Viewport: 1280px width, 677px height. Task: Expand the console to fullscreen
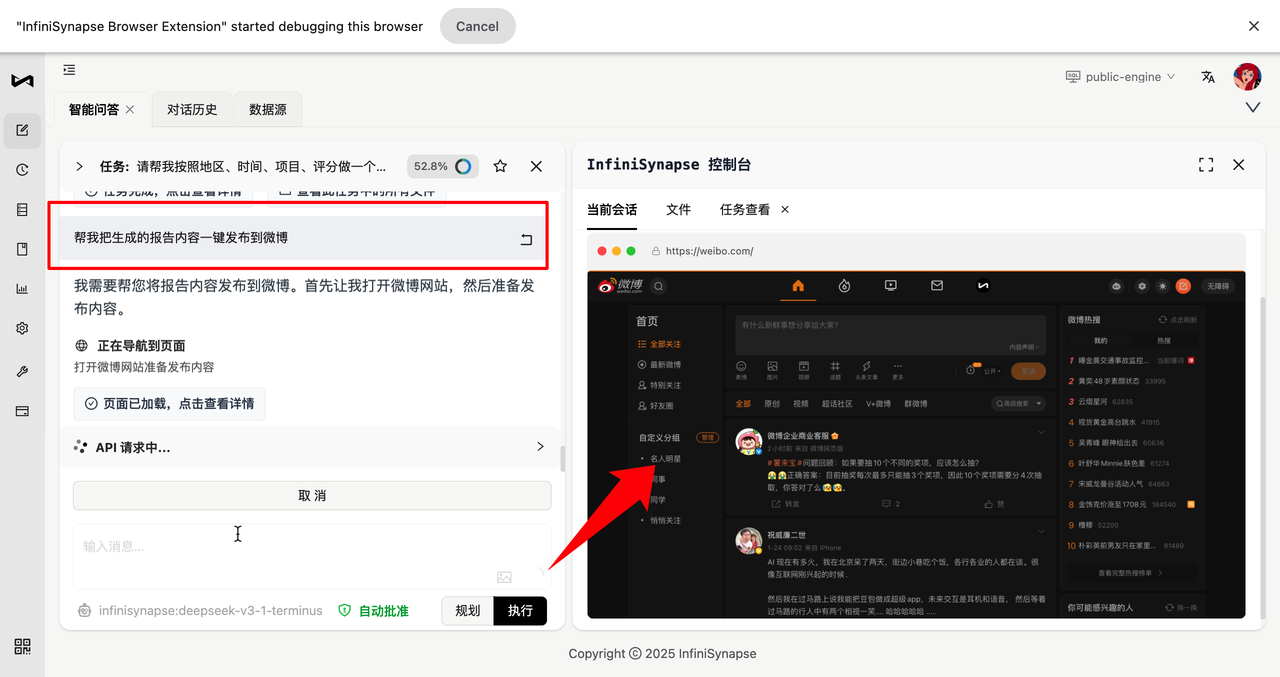click(x=1206, y=165)
